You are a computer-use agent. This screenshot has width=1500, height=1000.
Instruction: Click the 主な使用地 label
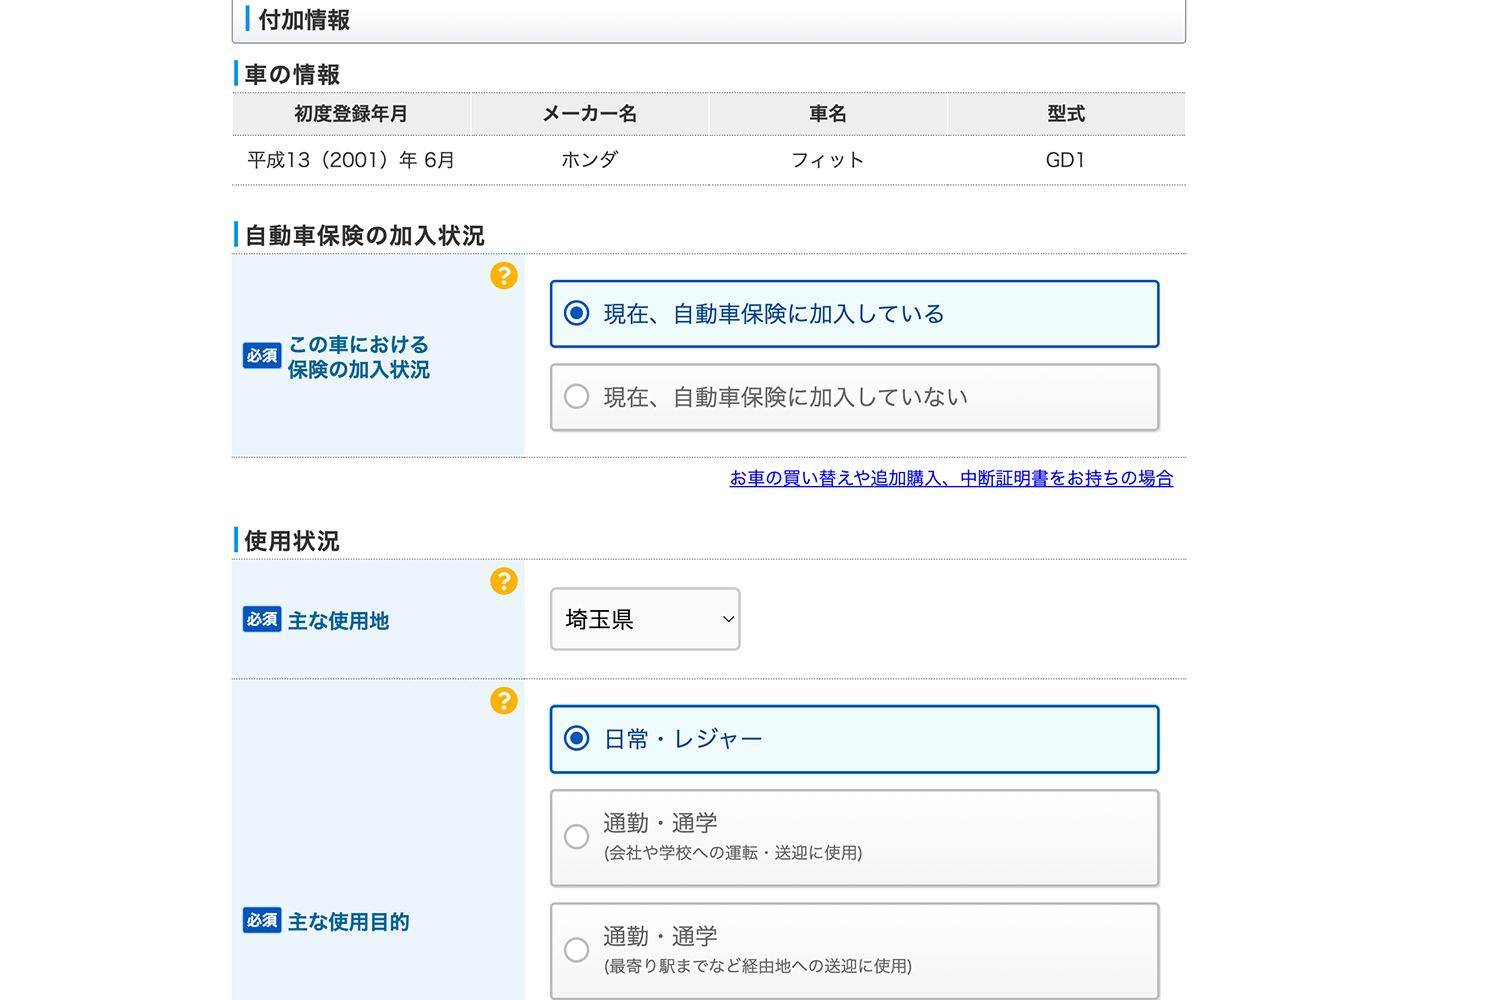(338, 621)
